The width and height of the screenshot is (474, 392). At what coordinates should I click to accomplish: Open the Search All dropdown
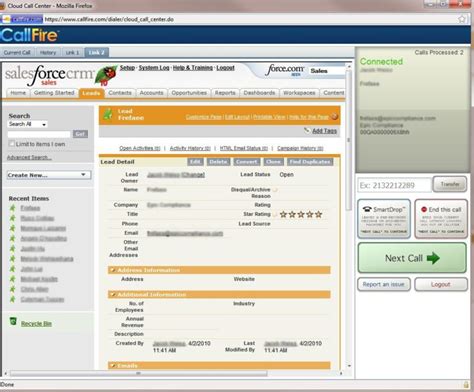pyautogui.click(x=28, y=124)
